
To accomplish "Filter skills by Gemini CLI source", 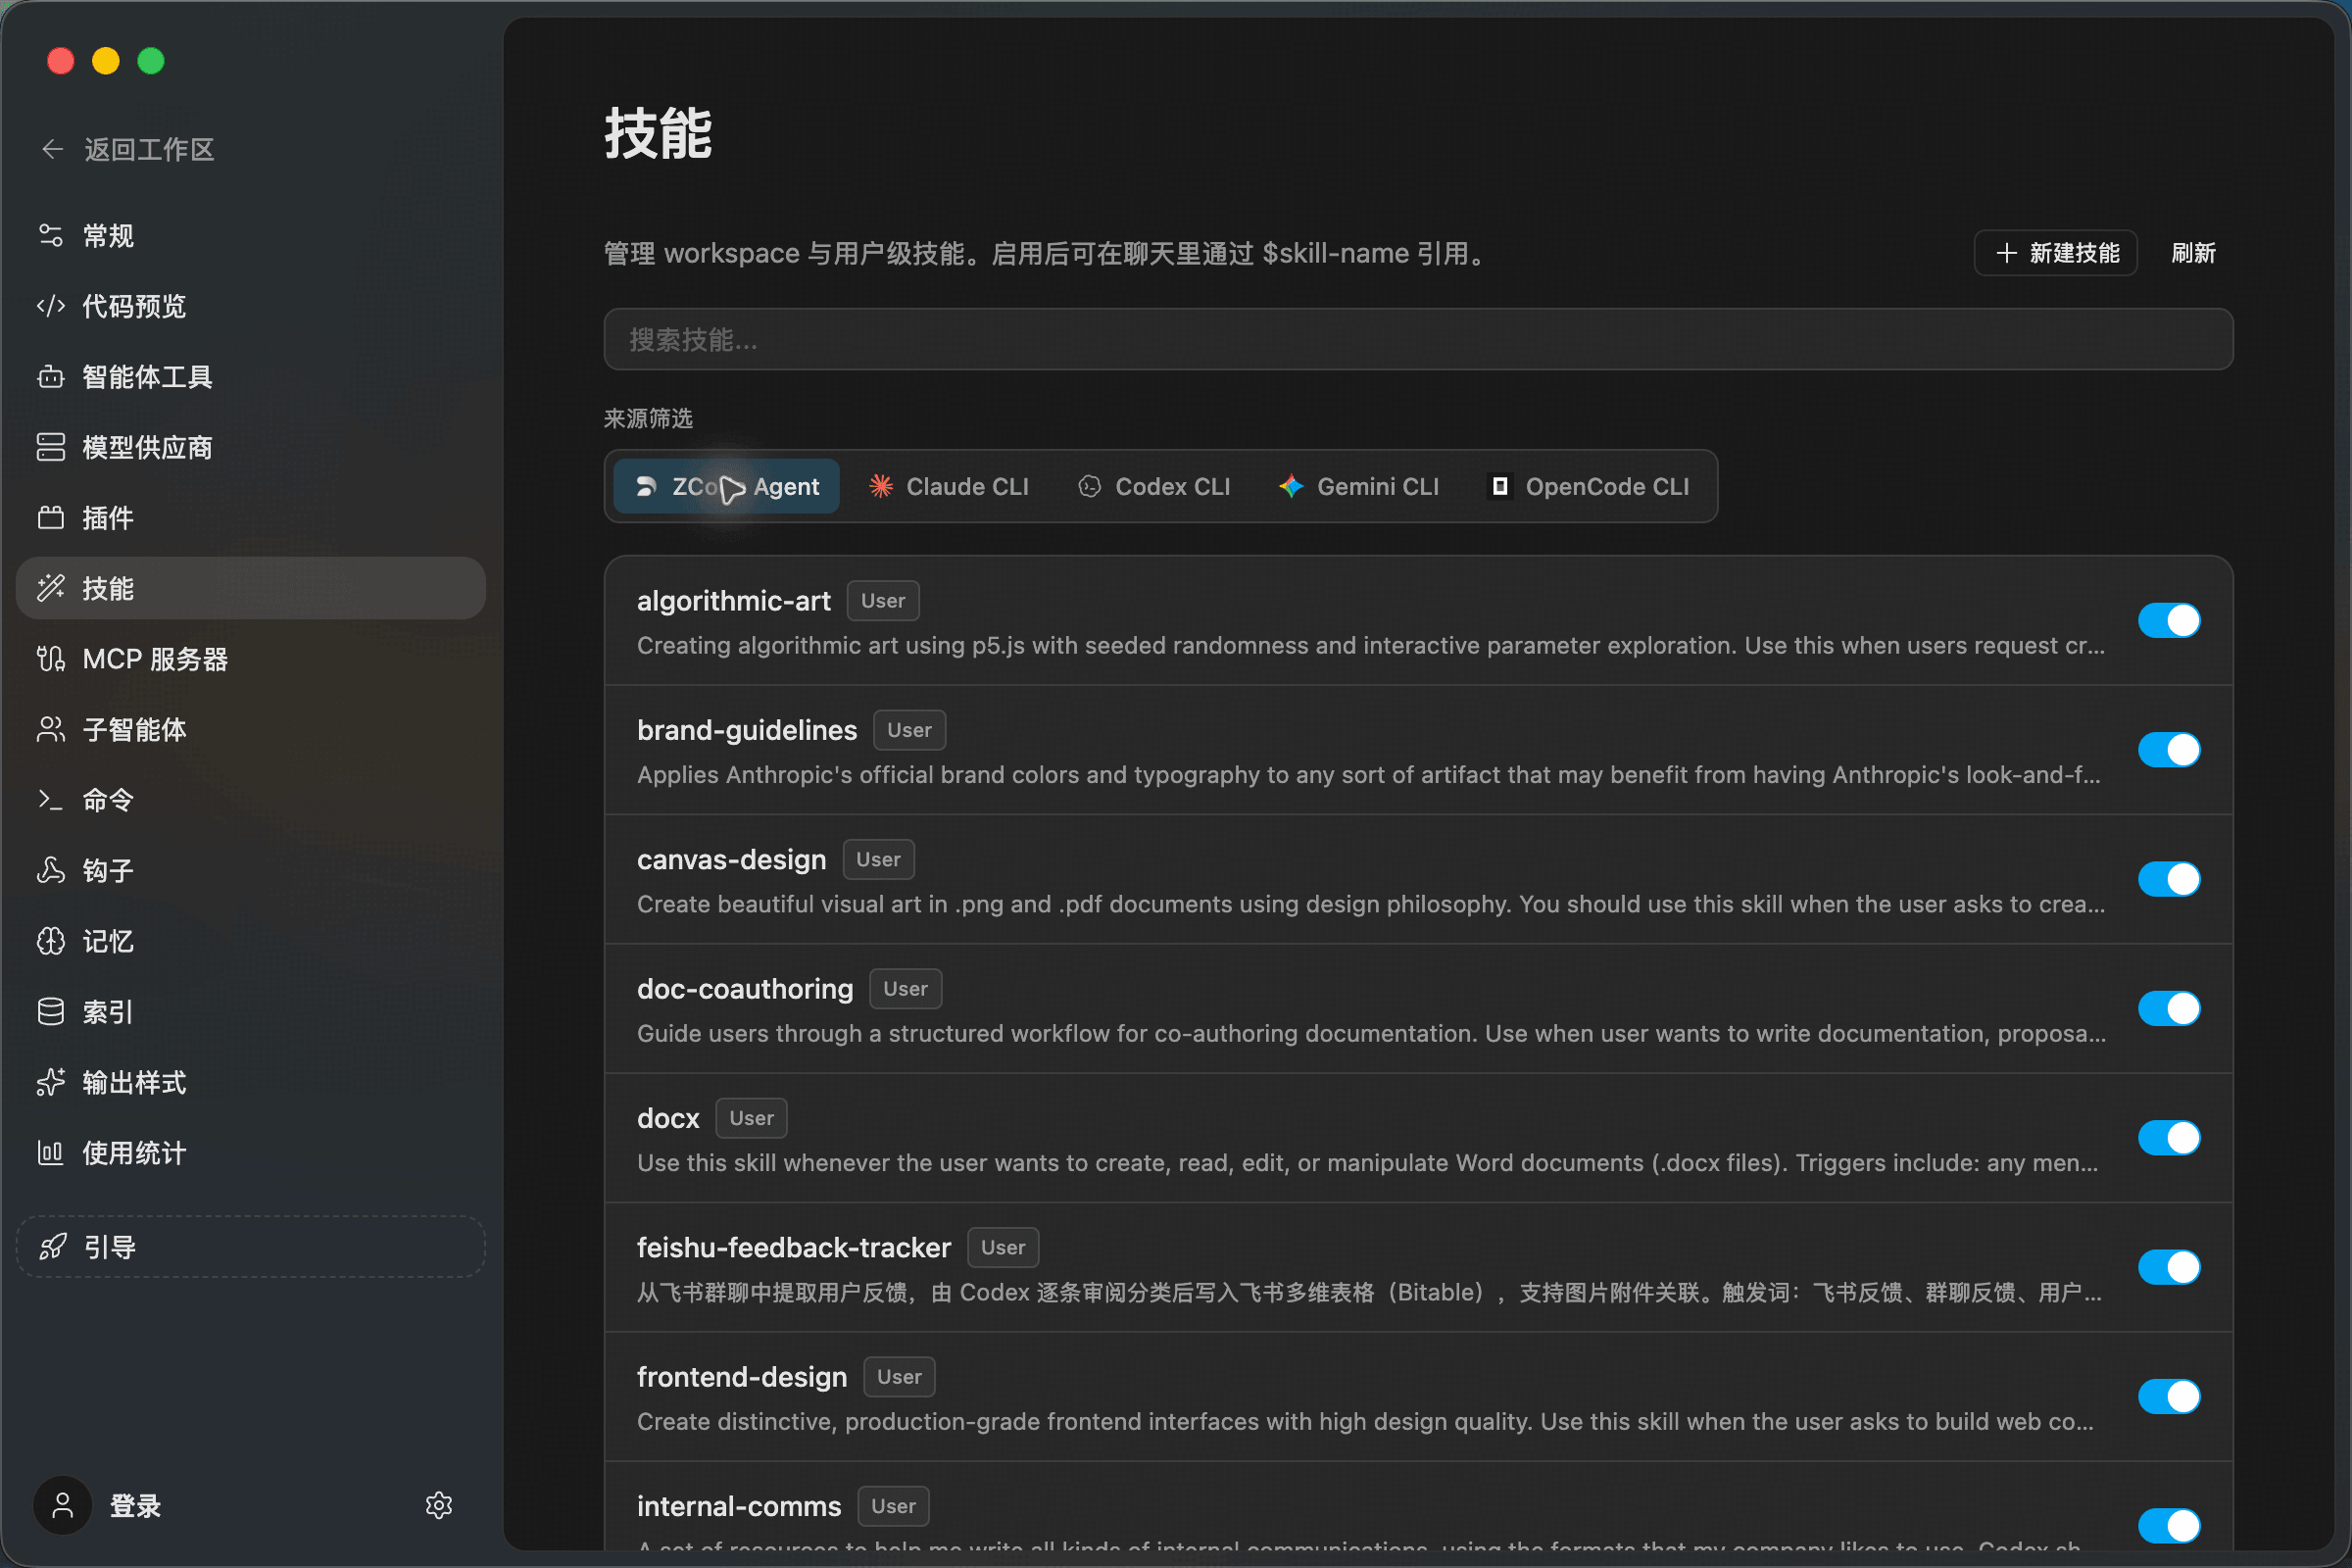I will [x=1359, y=486].
